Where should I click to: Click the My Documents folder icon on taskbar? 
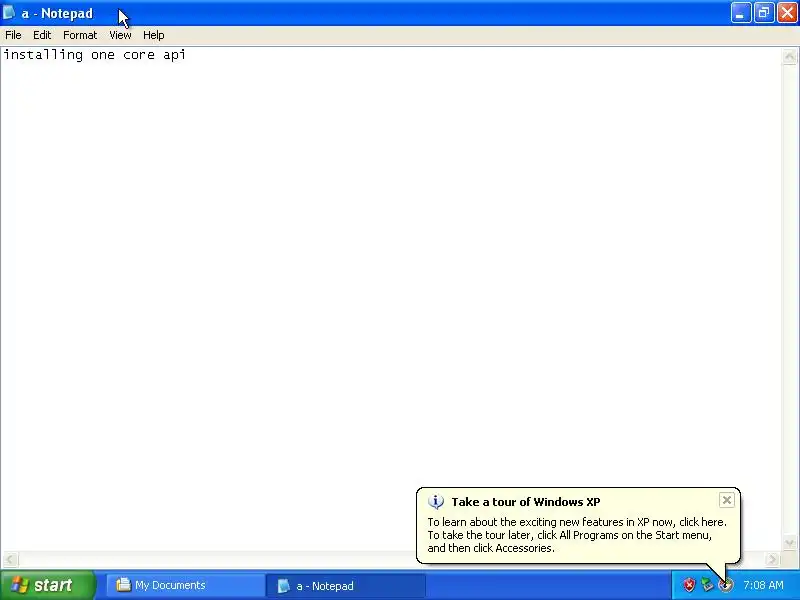123,585
